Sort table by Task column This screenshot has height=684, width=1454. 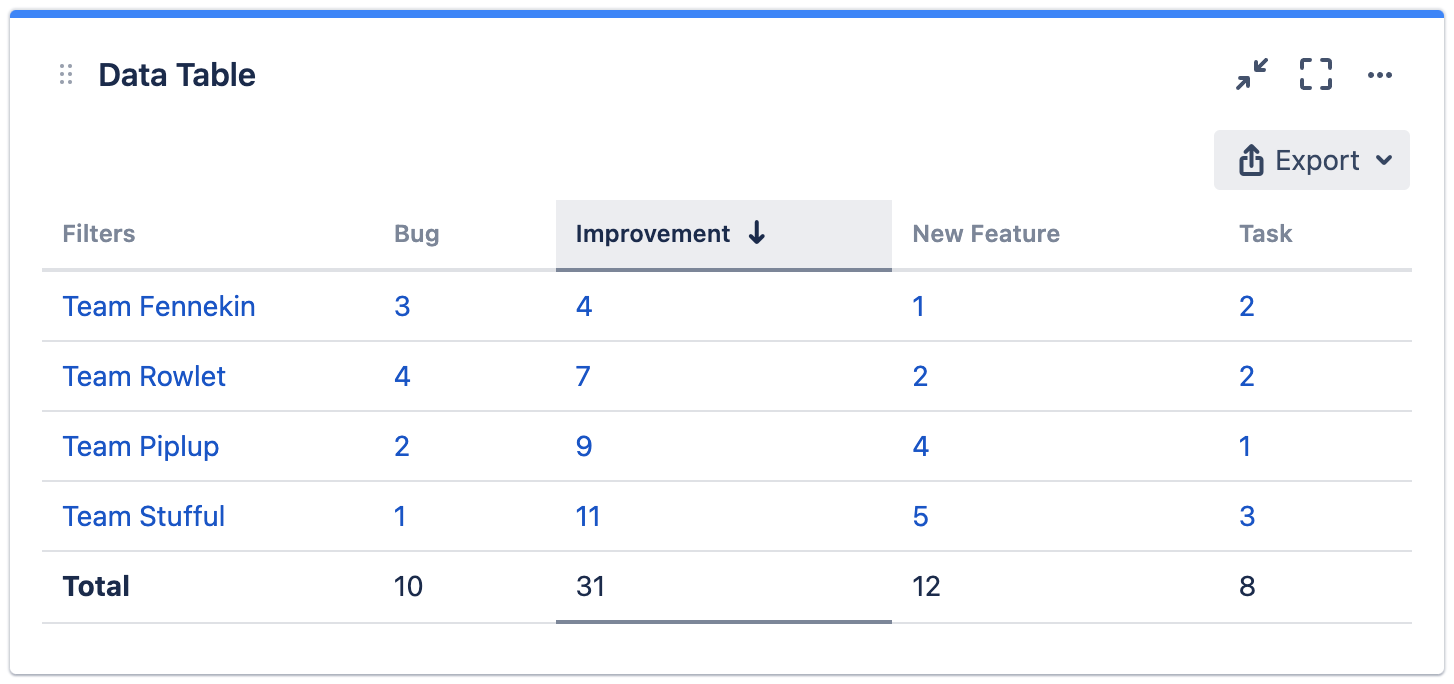click(x=1265, y=234)
